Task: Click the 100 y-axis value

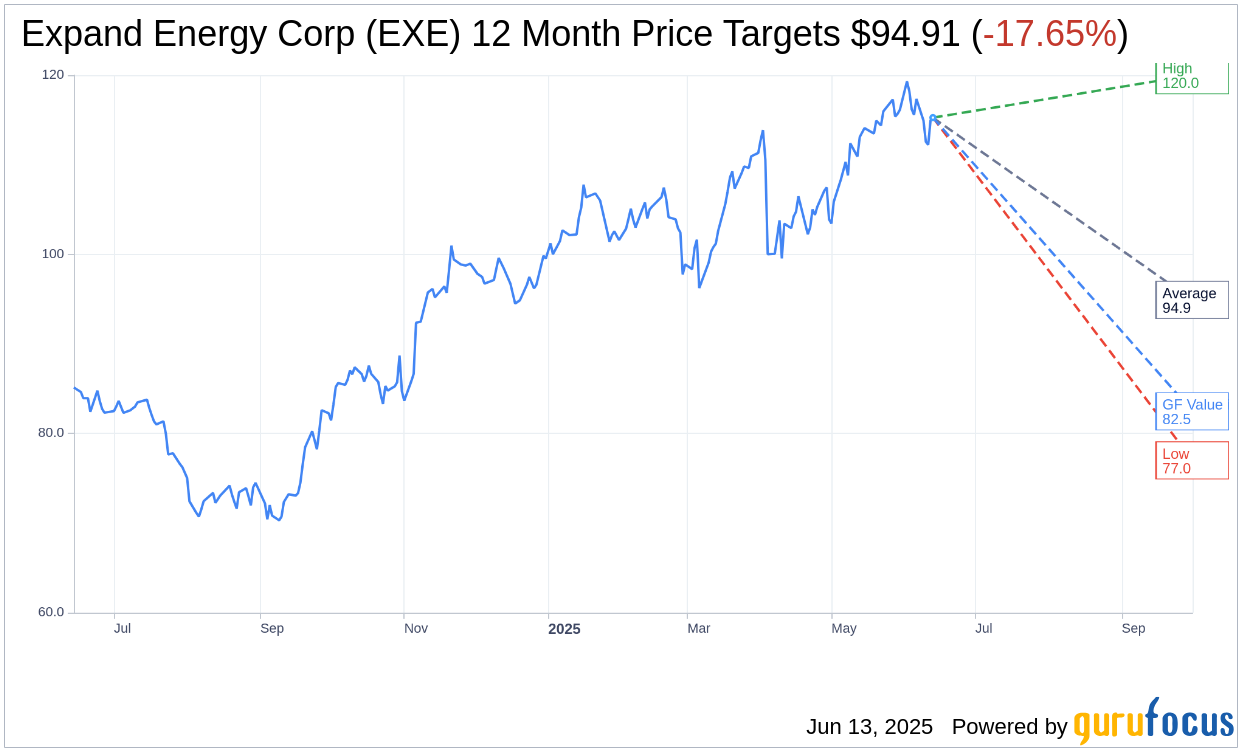Action: 53,254
